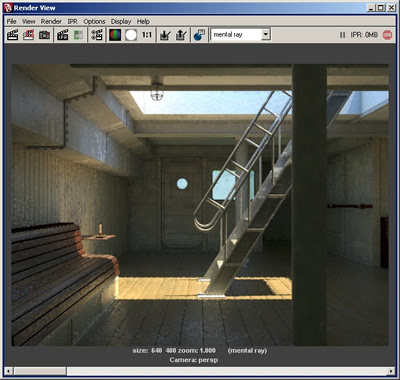Click the Keep Image download icon
400x380 pixels.
coord(165,35)
